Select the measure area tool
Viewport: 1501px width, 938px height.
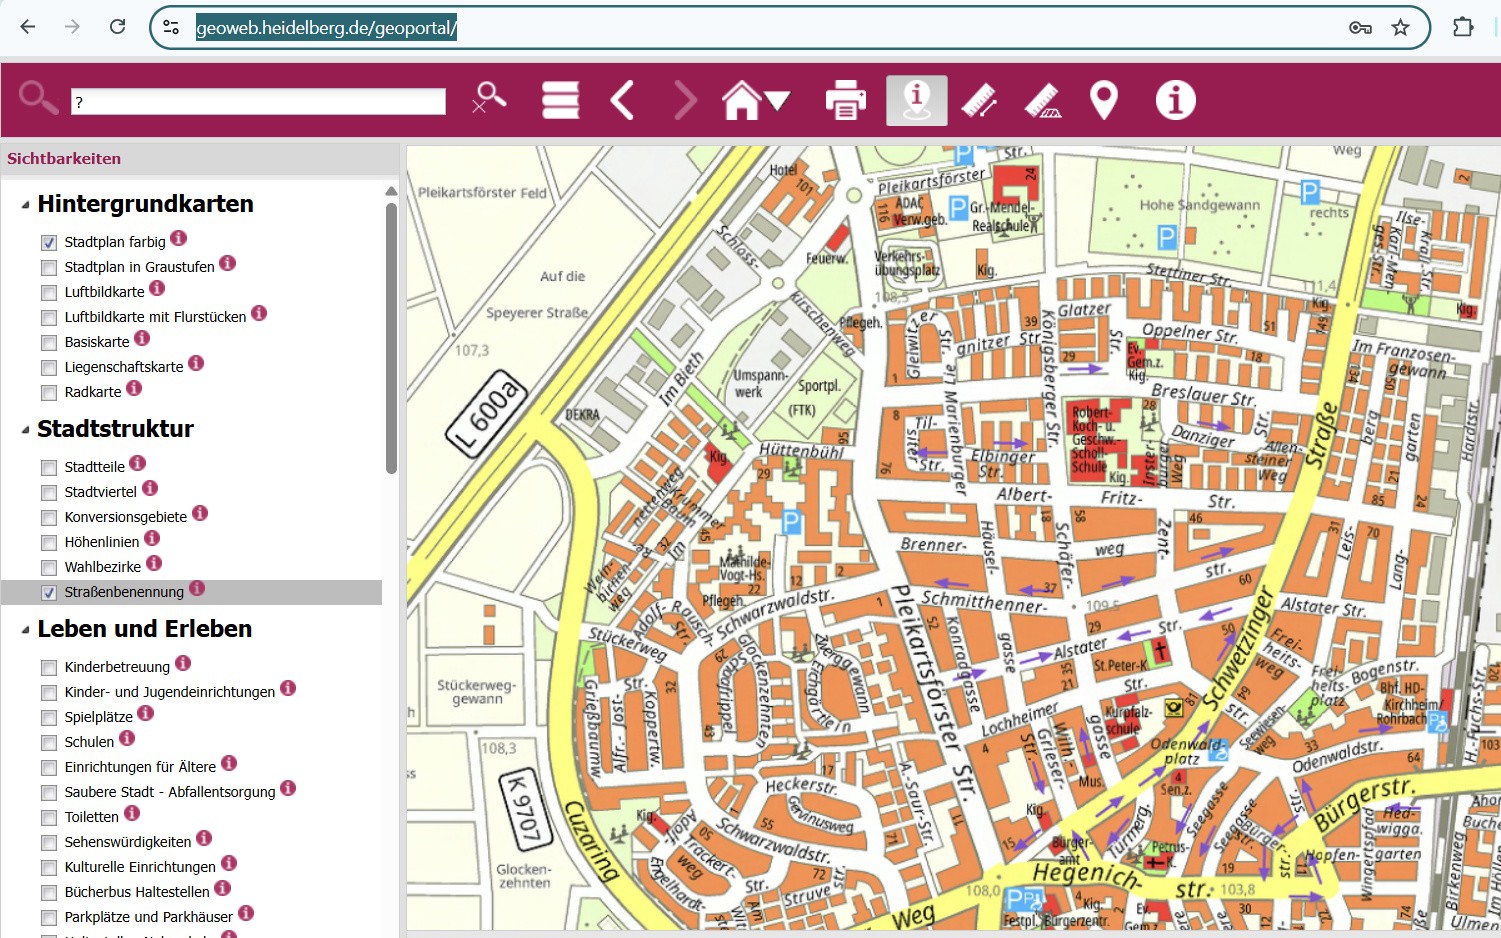coord(1042,100)
